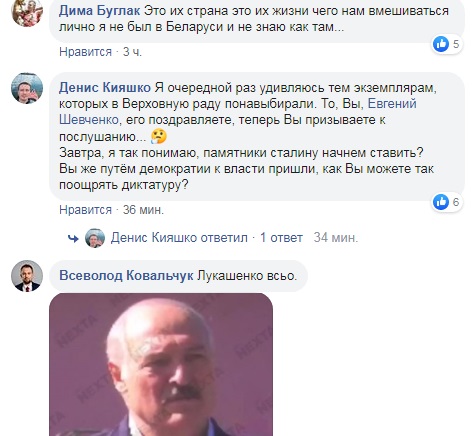Image resolution: width=476 pixels, height=436 pixels.
Task: Open the '3 ч.' comment timestamp
Action: pos(132,52)
